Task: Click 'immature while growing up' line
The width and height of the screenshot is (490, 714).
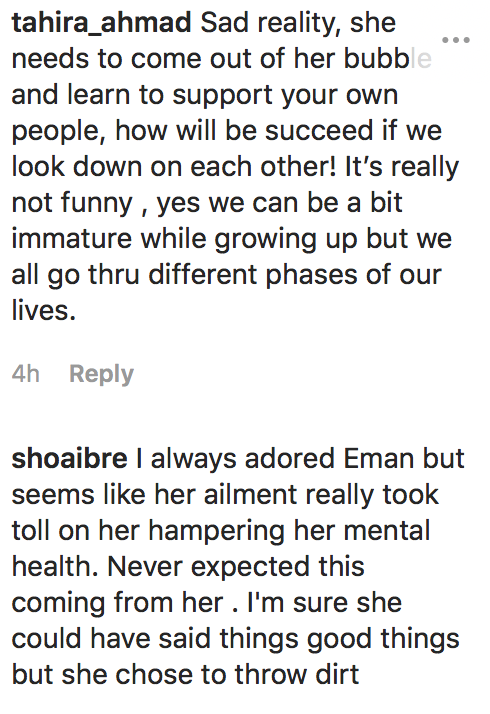Action: (x=231, y=239)
